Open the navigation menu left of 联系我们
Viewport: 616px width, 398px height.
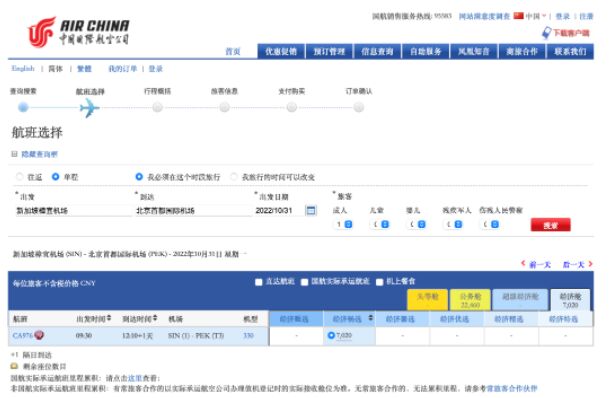(x=522, y=51)
